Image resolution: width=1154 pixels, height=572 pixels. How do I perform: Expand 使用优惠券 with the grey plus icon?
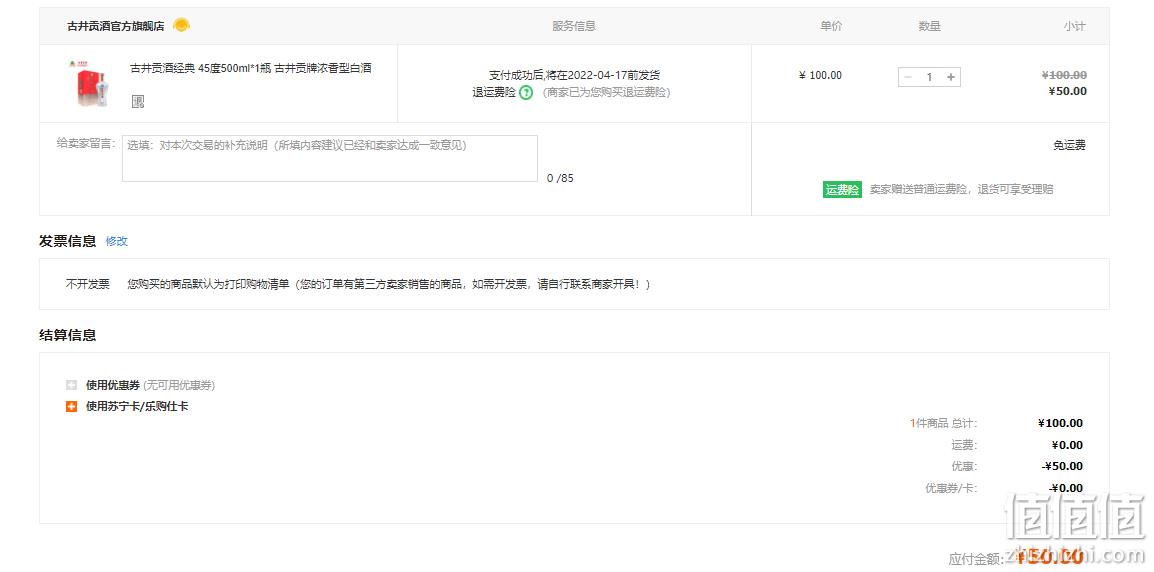click(x=71, y=385)
